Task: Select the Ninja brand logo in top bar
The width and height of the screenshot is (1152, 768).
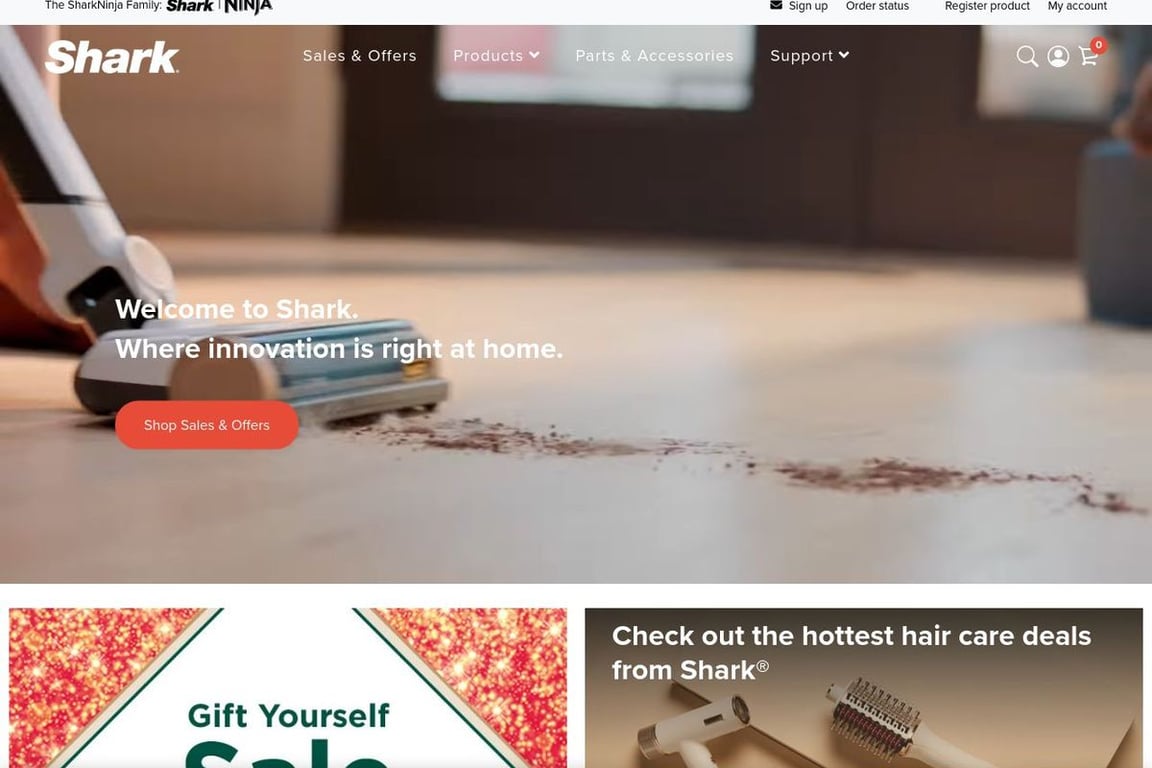Action: pos(248,7)
